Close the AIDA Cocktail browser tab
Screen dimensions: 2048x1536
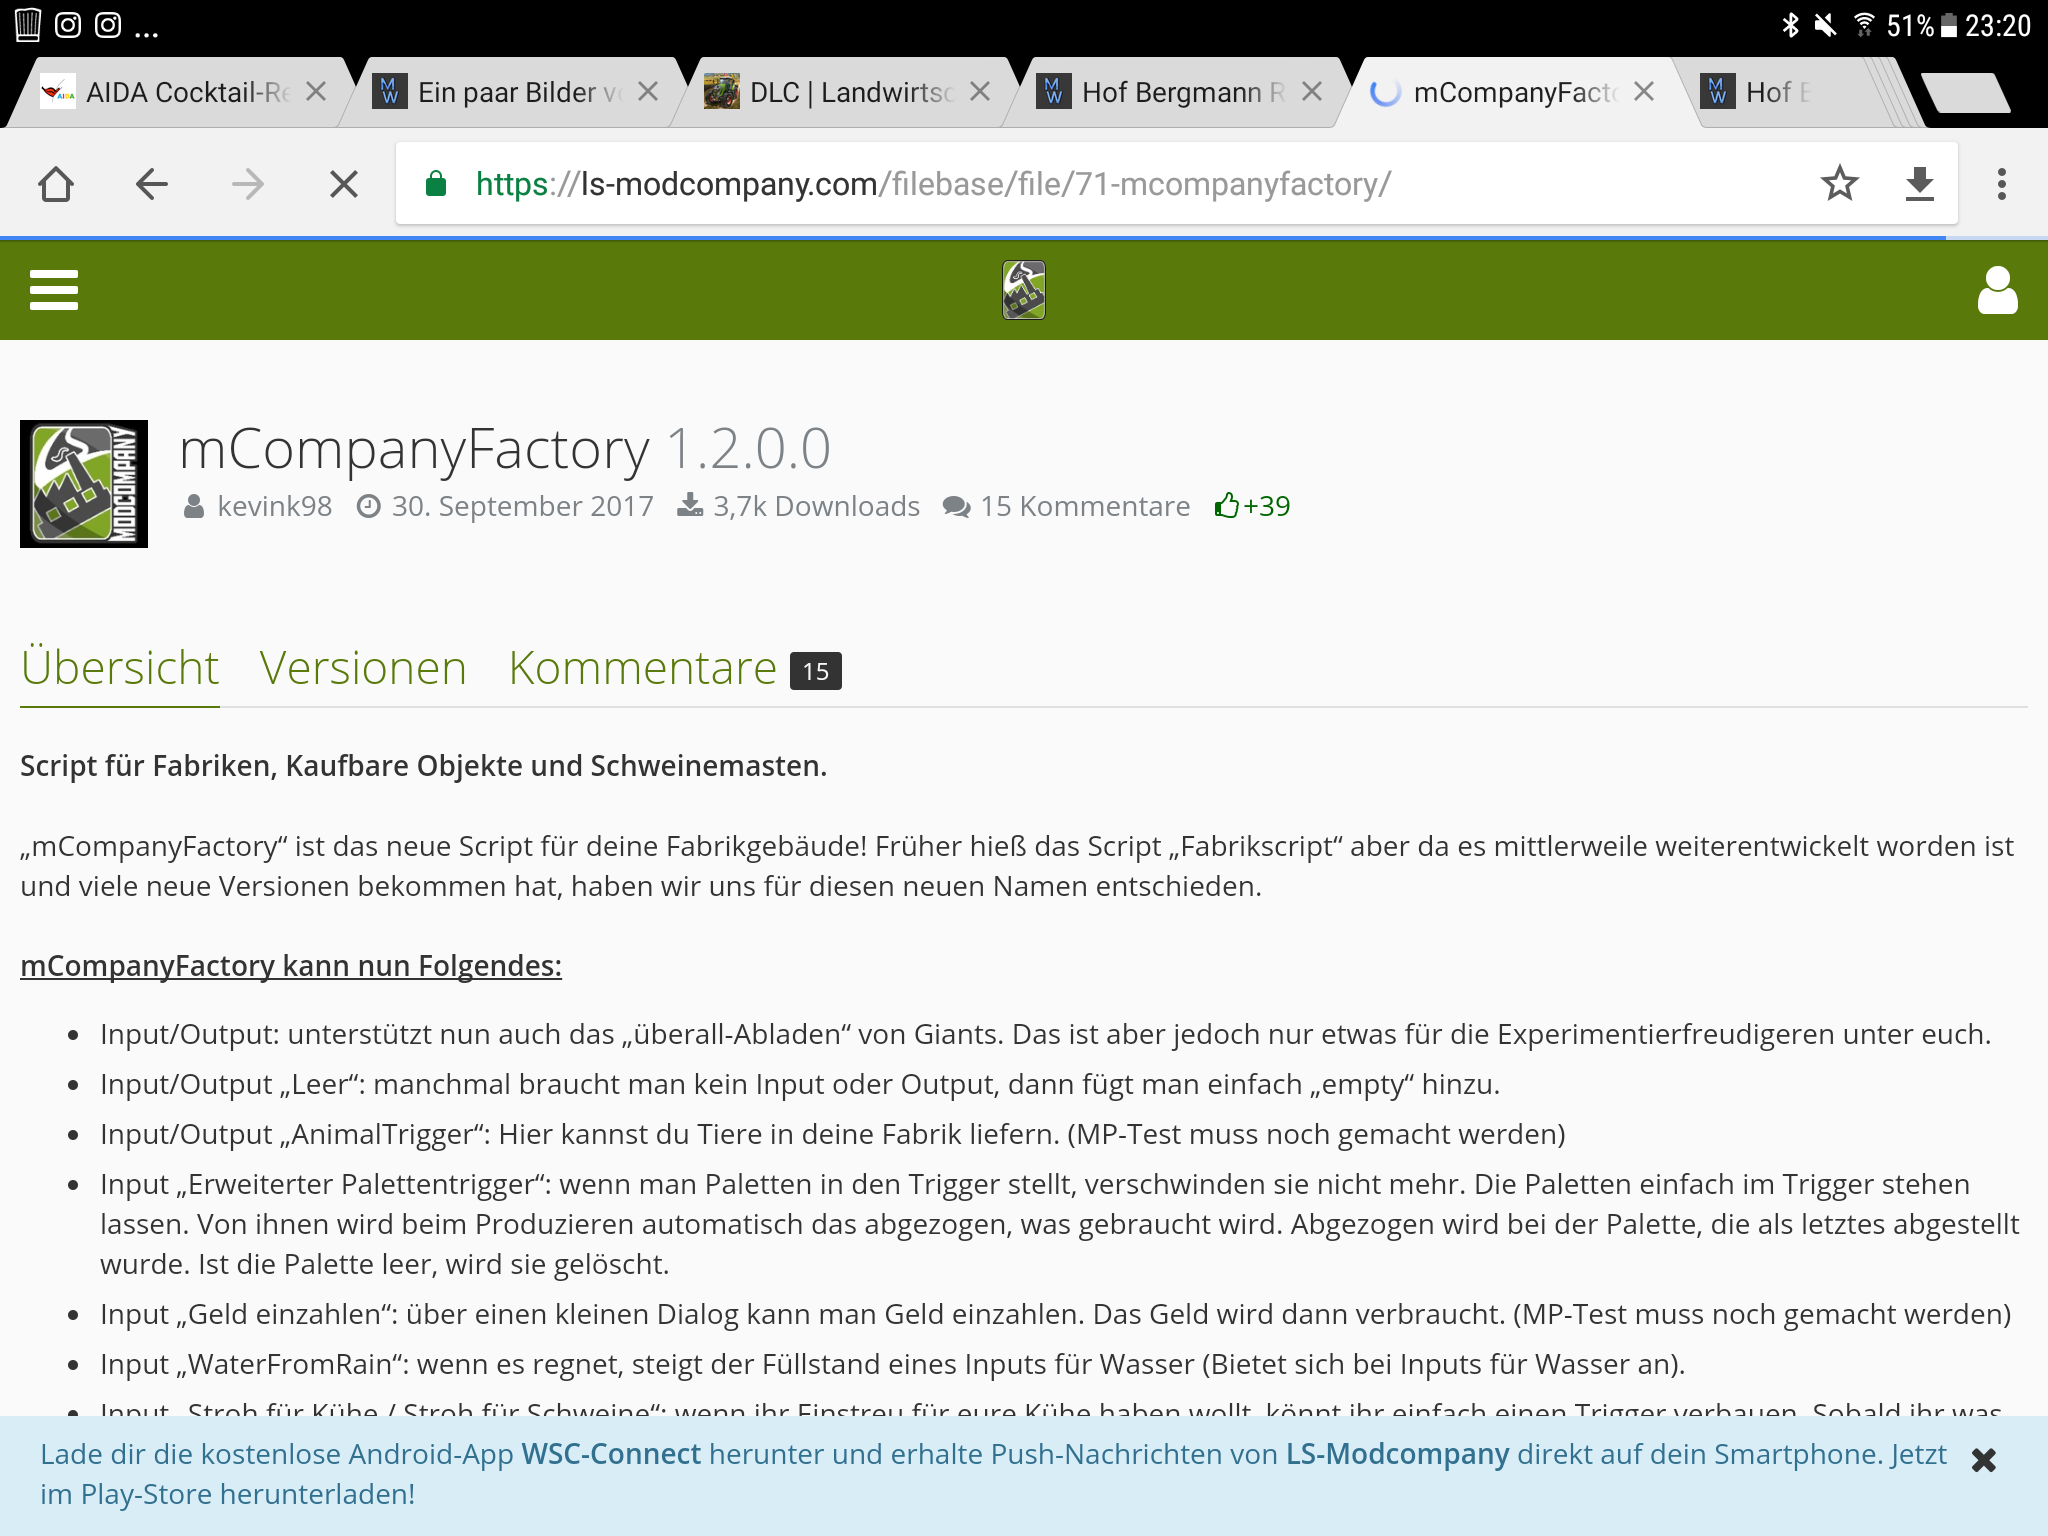tap(316, 92)
